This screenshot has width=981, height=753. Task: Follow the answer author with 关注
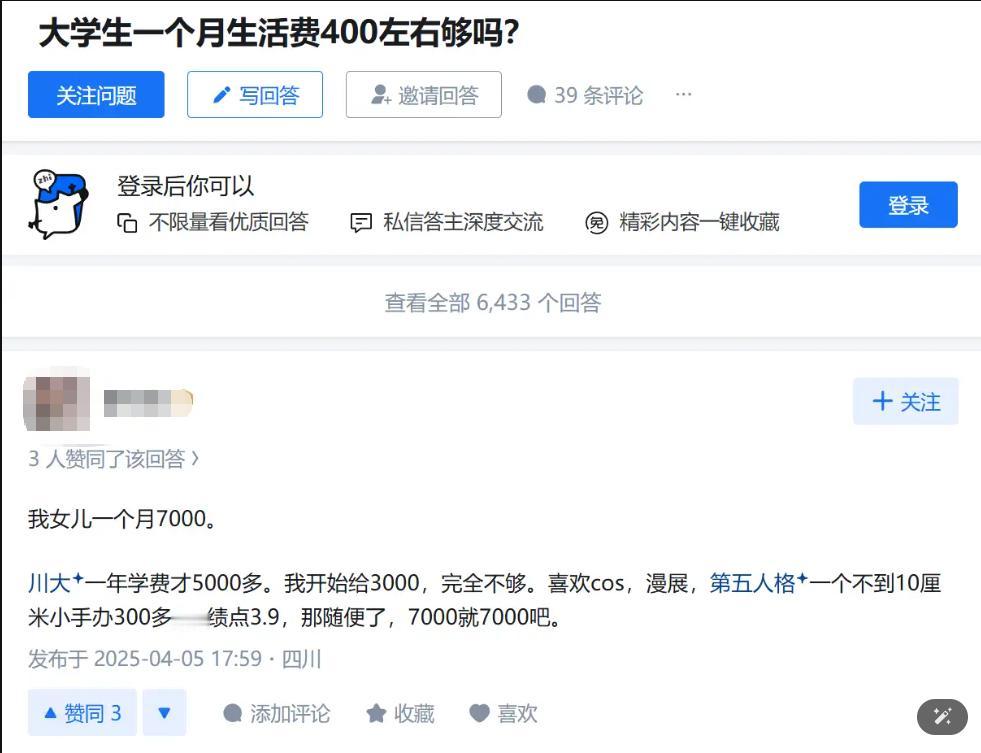(x=905, y=401)
